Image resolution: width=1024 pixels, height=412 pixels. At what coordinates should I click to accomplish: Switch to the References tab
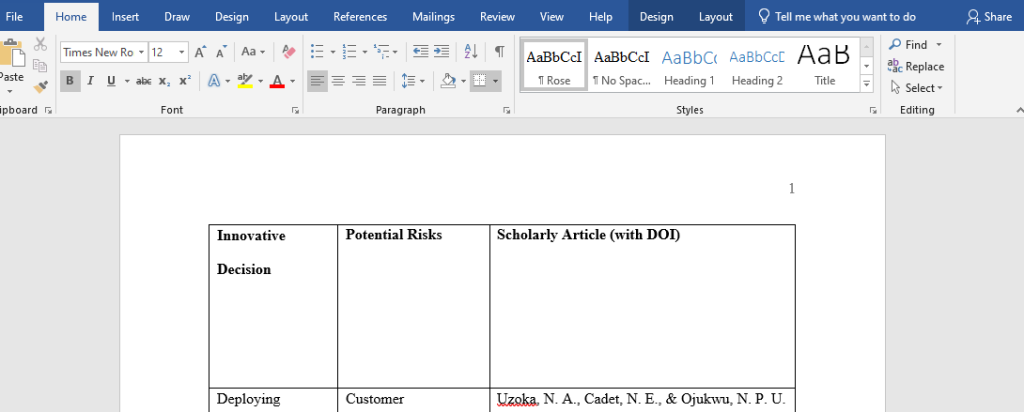(359, 16)
